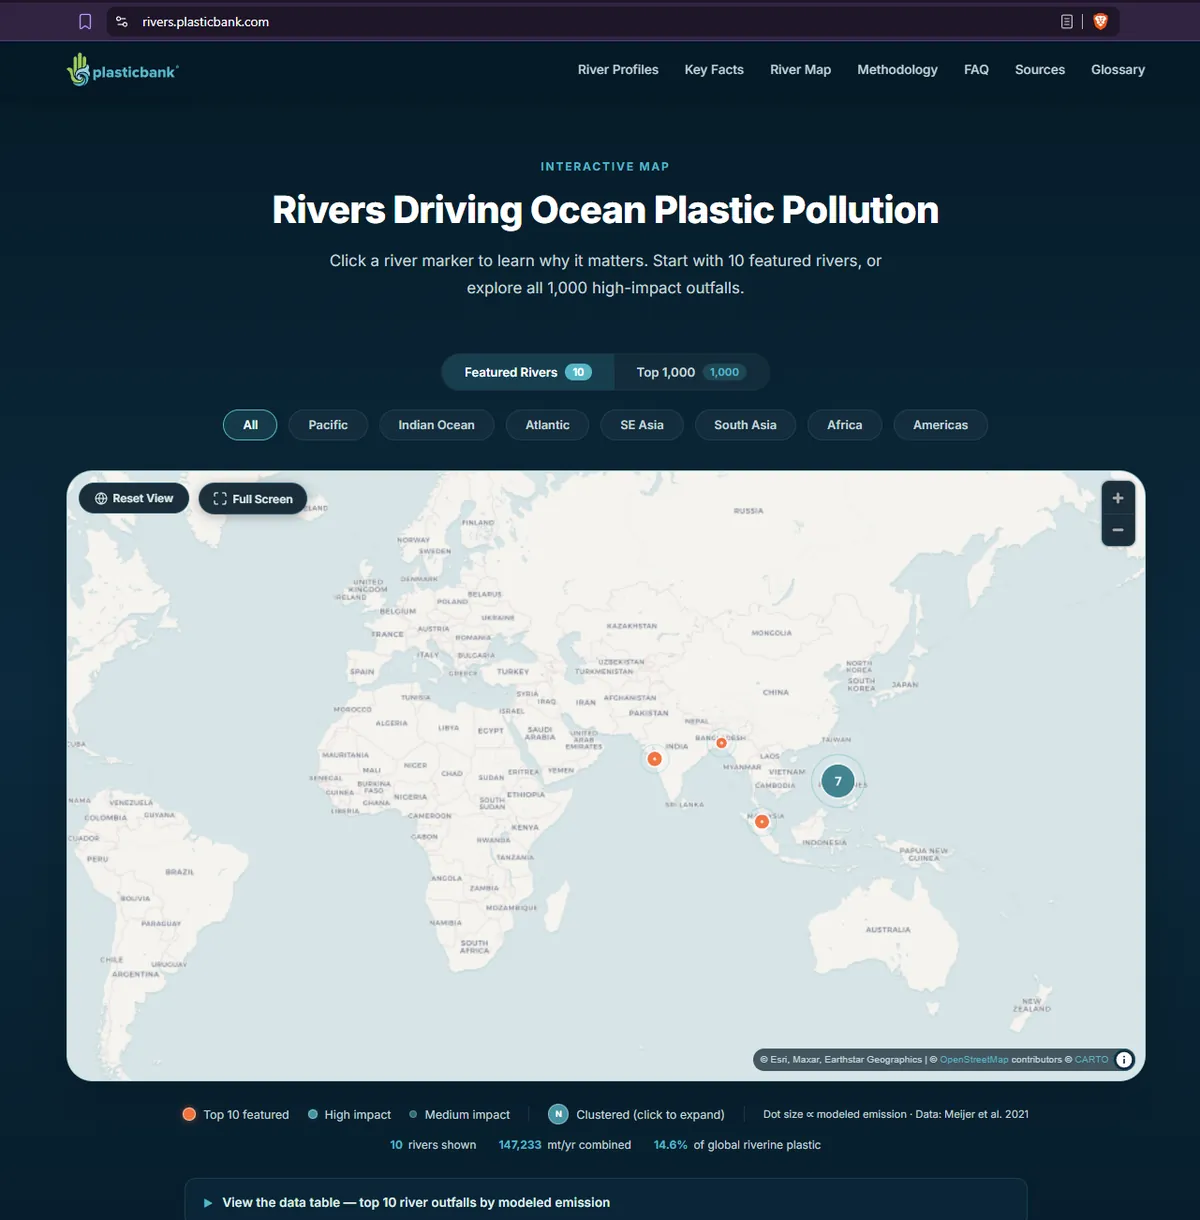
Task: Click the Plastic Bank logo
Action: pos(122,70)
